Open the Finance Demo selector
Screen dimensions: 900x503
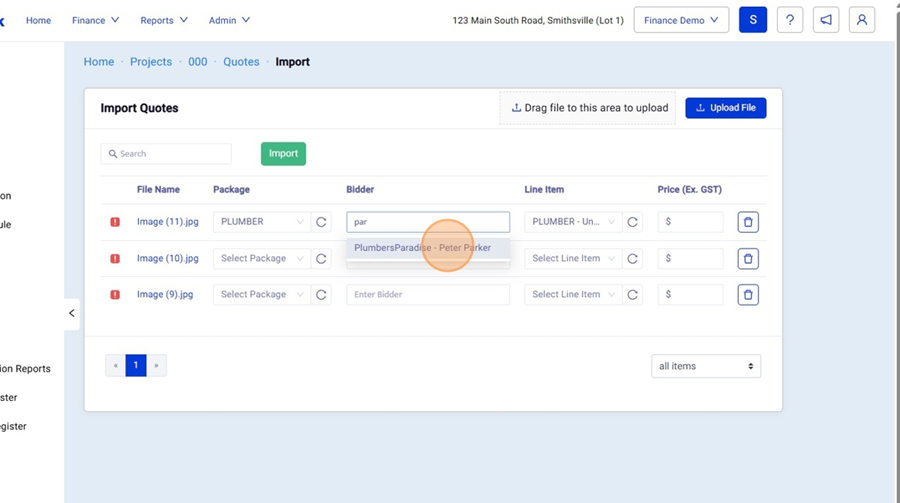(681, 20)
